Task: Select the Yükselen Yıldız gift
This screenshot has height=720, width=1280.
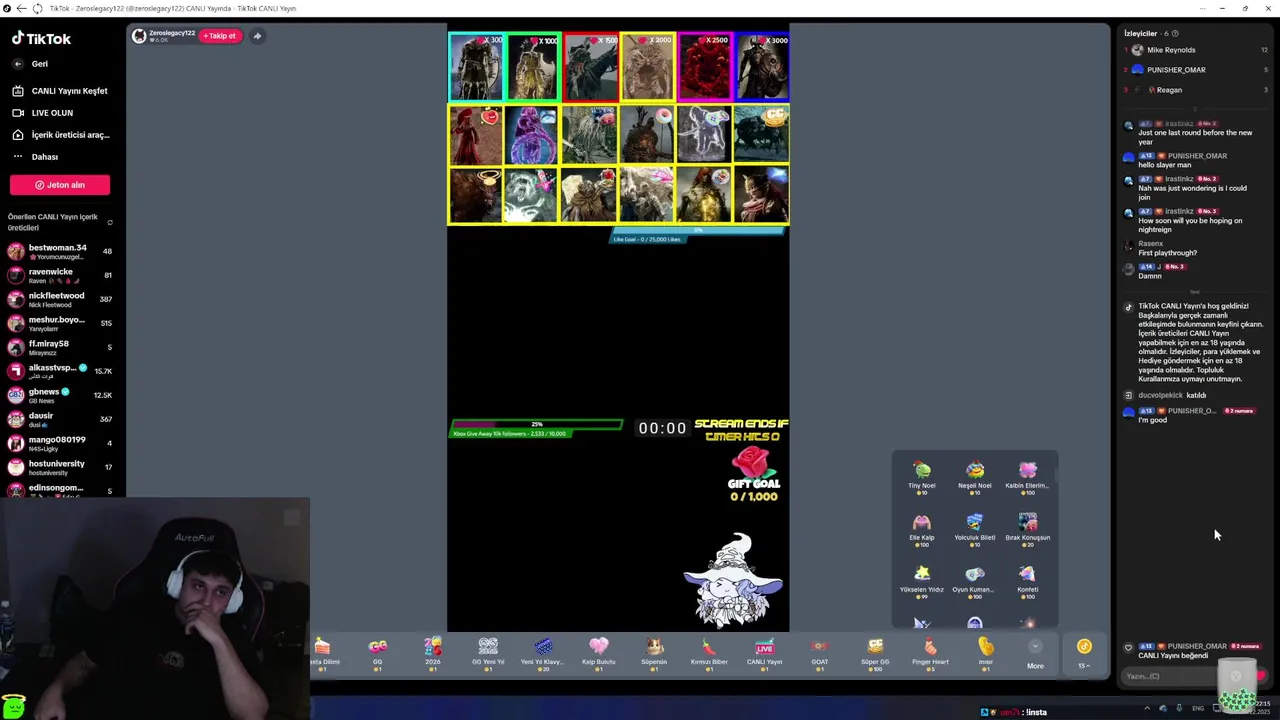Action: coord(922,582)
